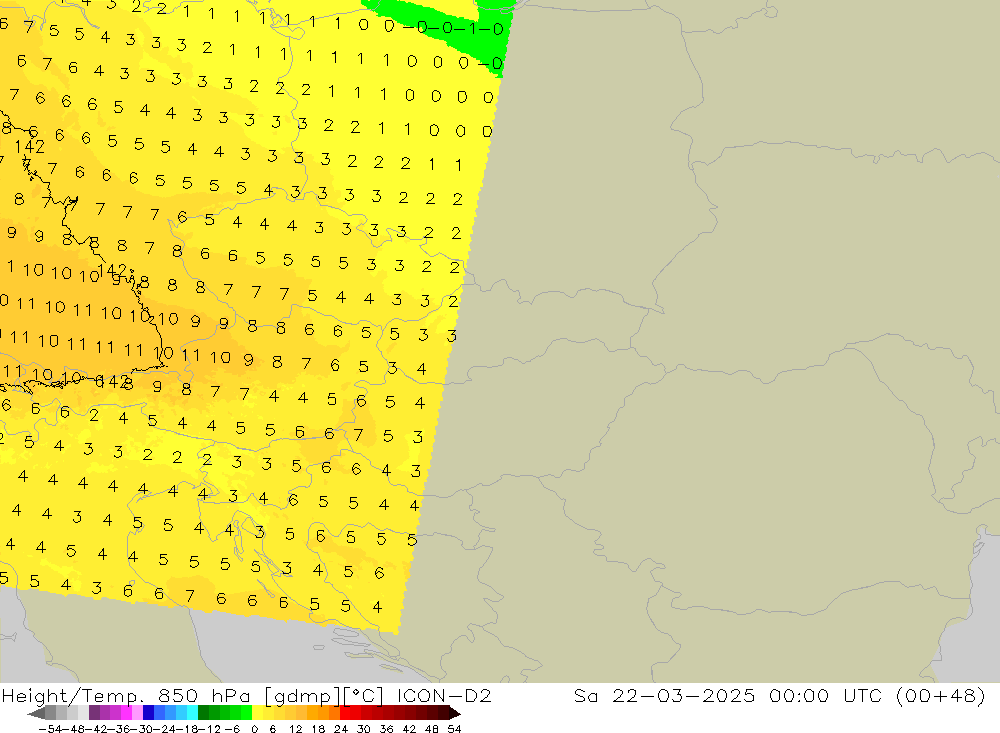Click the legend label positive '54'
The width and height of the screenshot is (1000, 733).
coord(454,729)
